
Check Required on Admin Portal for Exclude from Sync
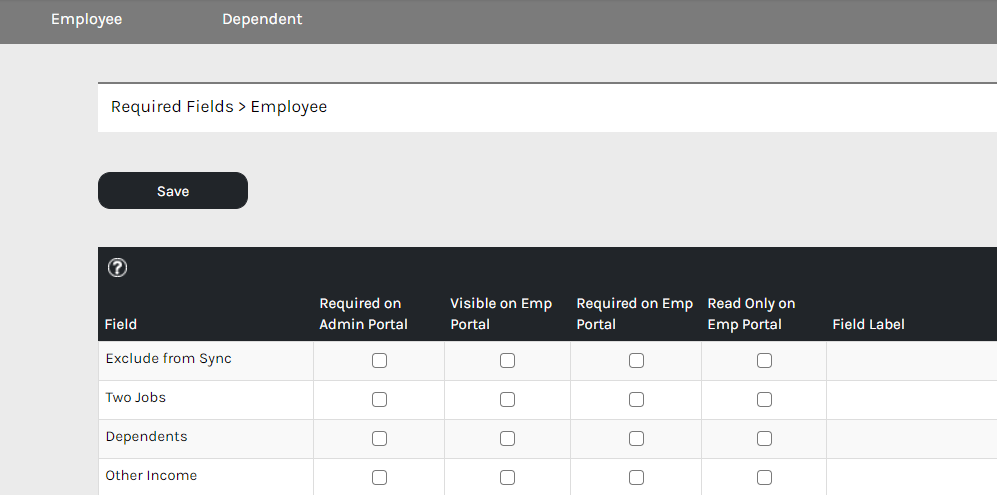tap(379, 361)
